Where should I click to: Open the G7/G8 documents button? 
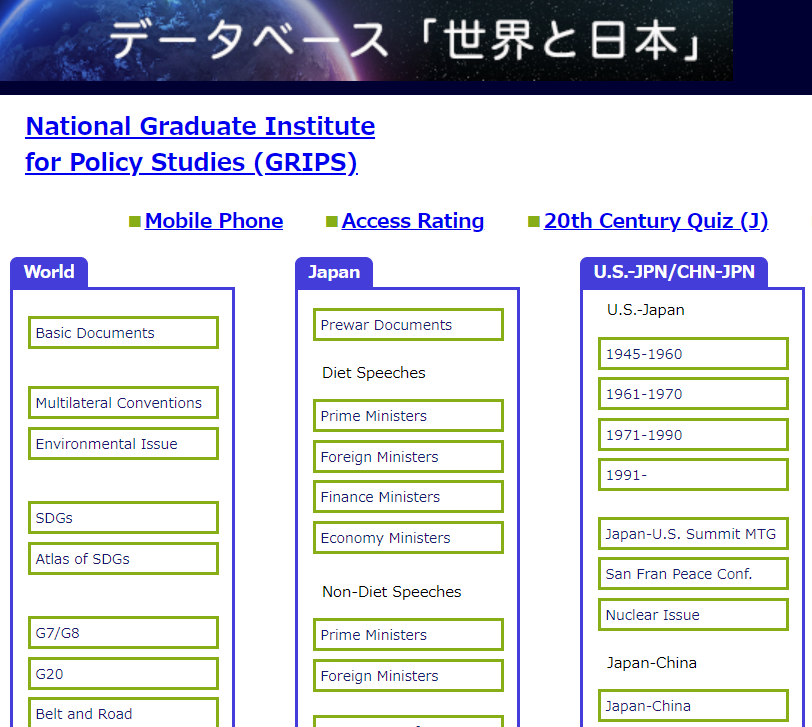point(123,633)
